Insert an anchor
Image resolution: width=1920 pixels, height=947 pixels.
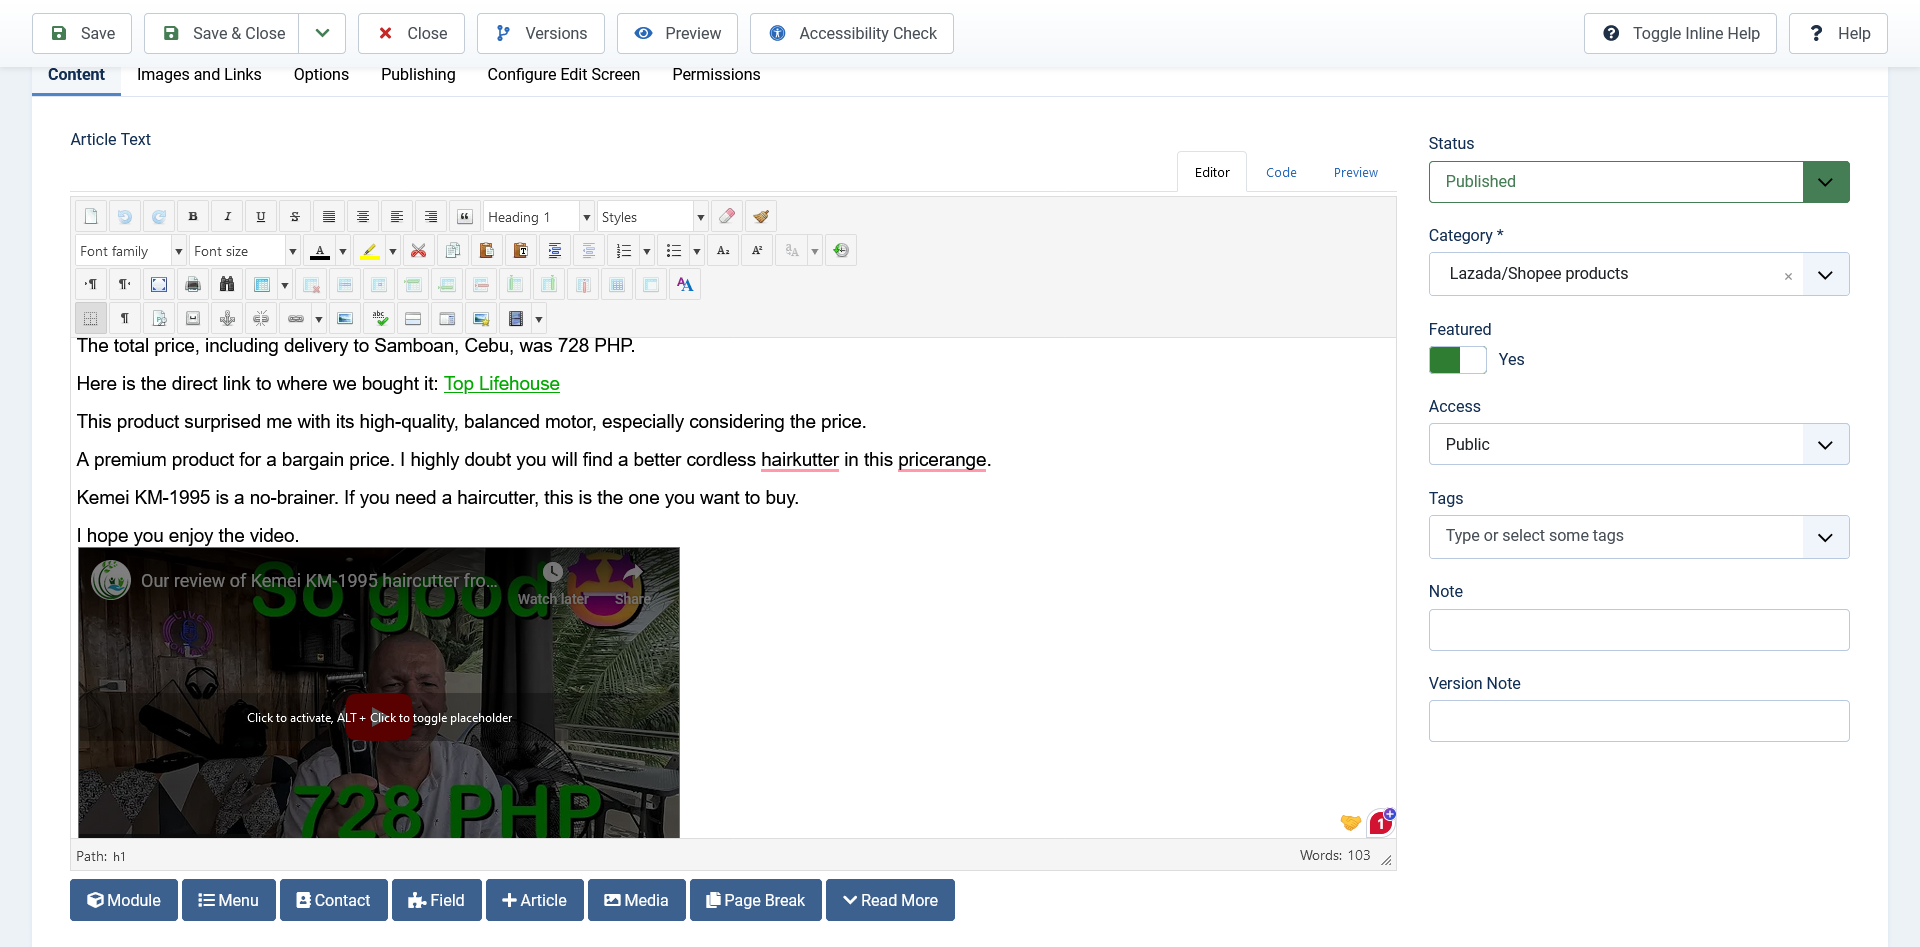pyautogui.click(x=227, y=319)
